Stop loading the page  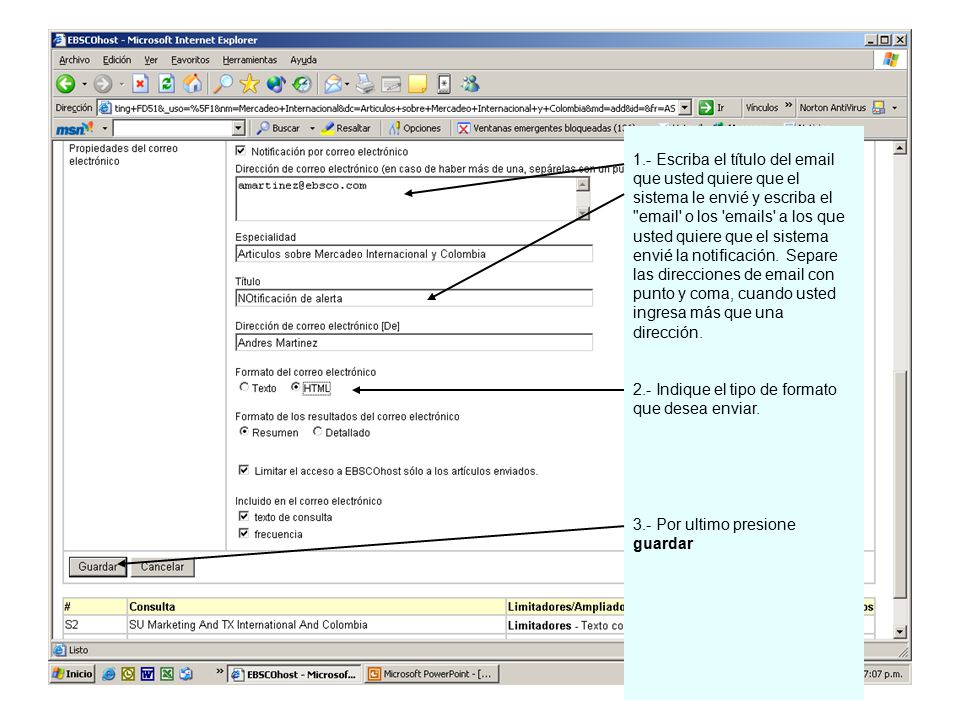(140, 84)
